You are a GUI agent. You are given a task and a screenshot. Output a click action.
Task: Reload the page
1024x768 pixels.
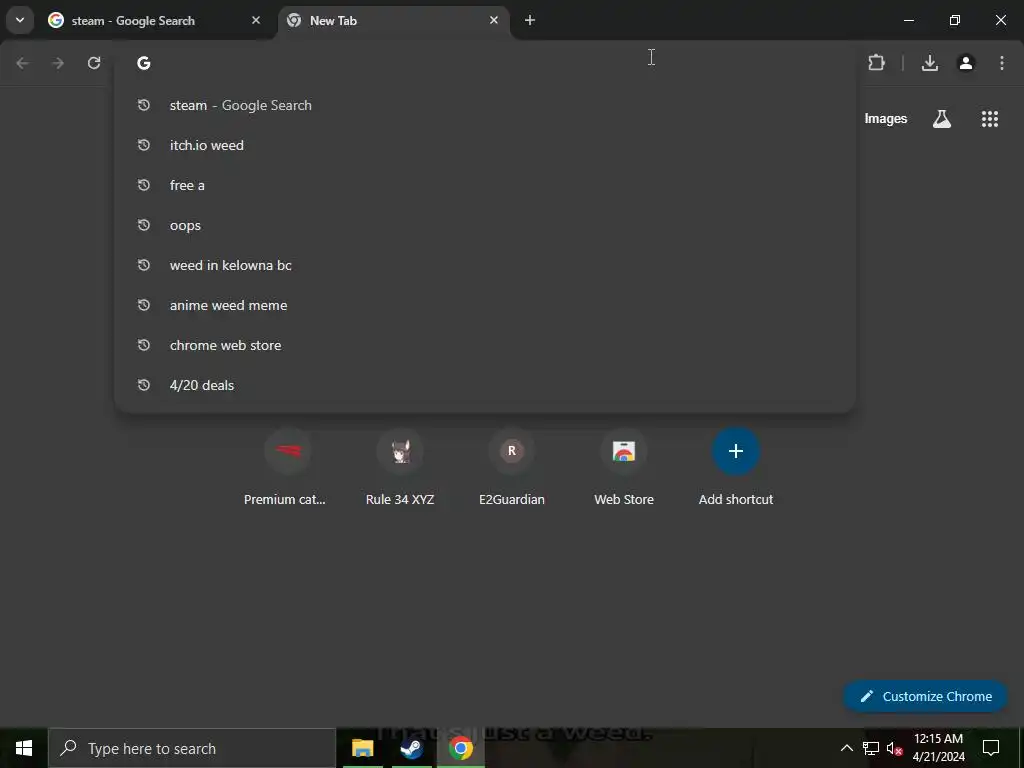click(x=94, y=63)
